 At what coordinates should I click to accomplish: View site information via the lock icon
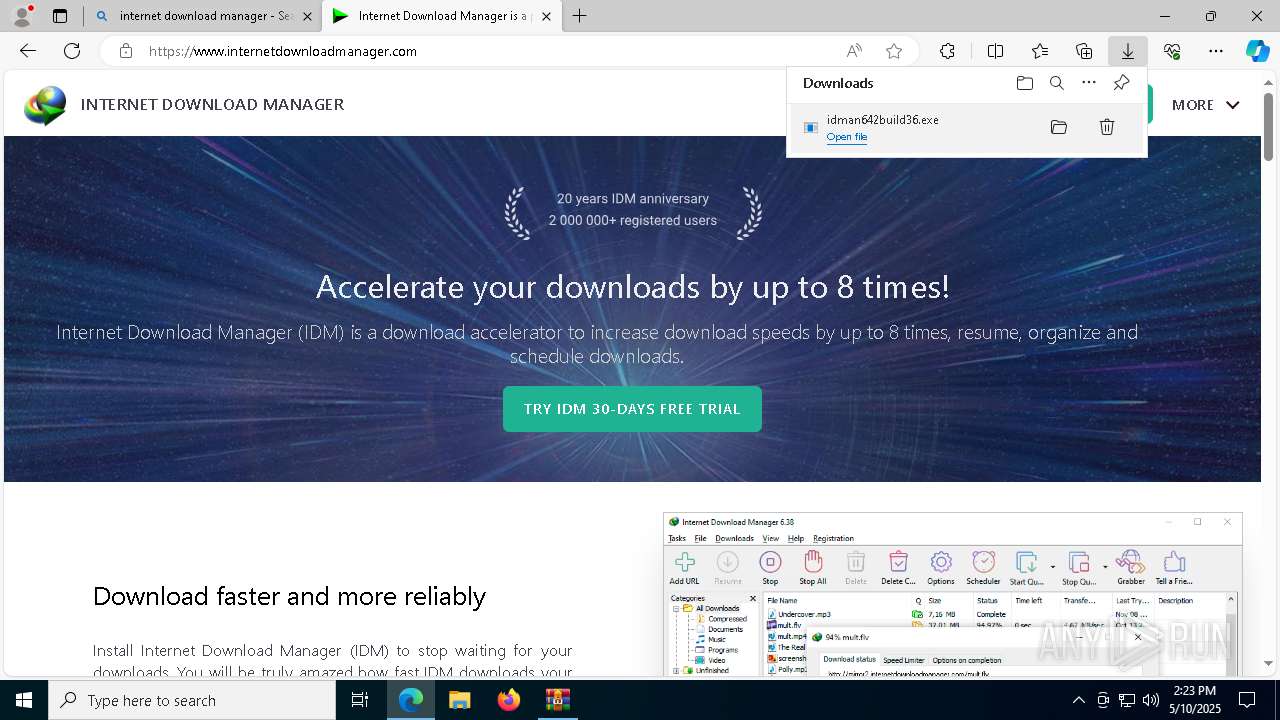pos(125,51)
